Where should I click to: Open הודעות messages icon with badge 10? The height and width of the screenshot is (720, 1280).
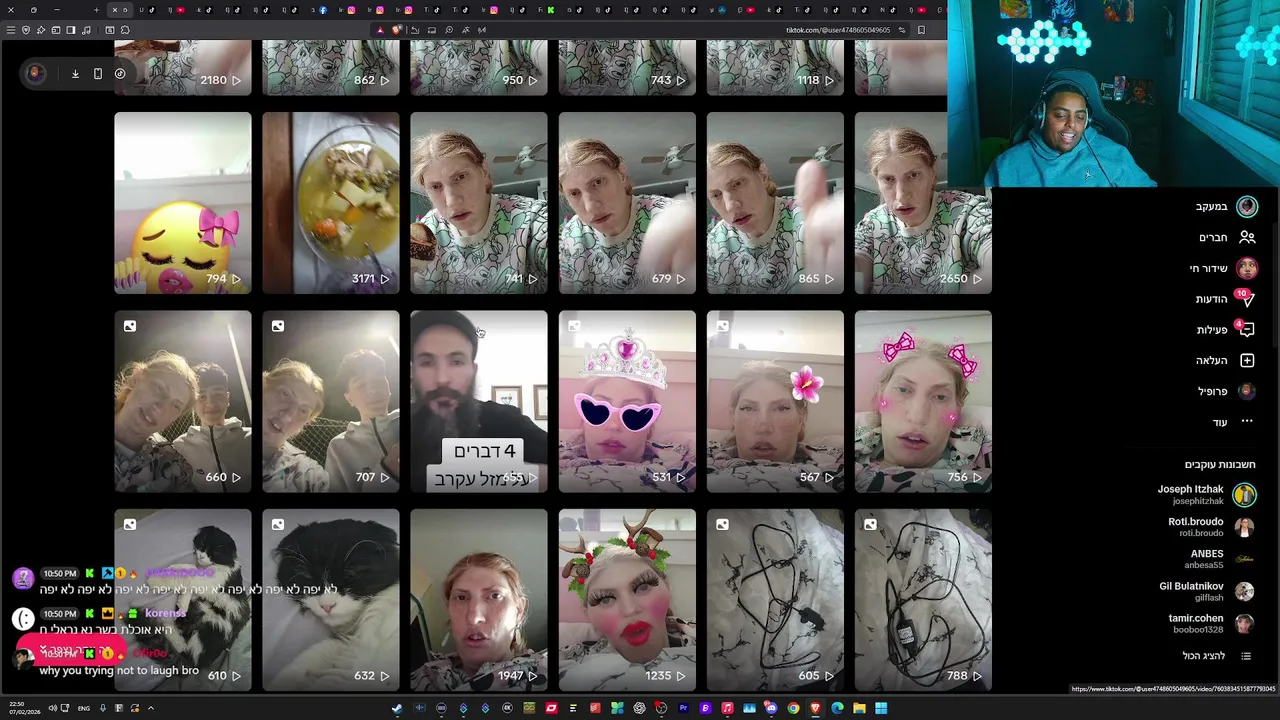click(x=1245, y=298)
